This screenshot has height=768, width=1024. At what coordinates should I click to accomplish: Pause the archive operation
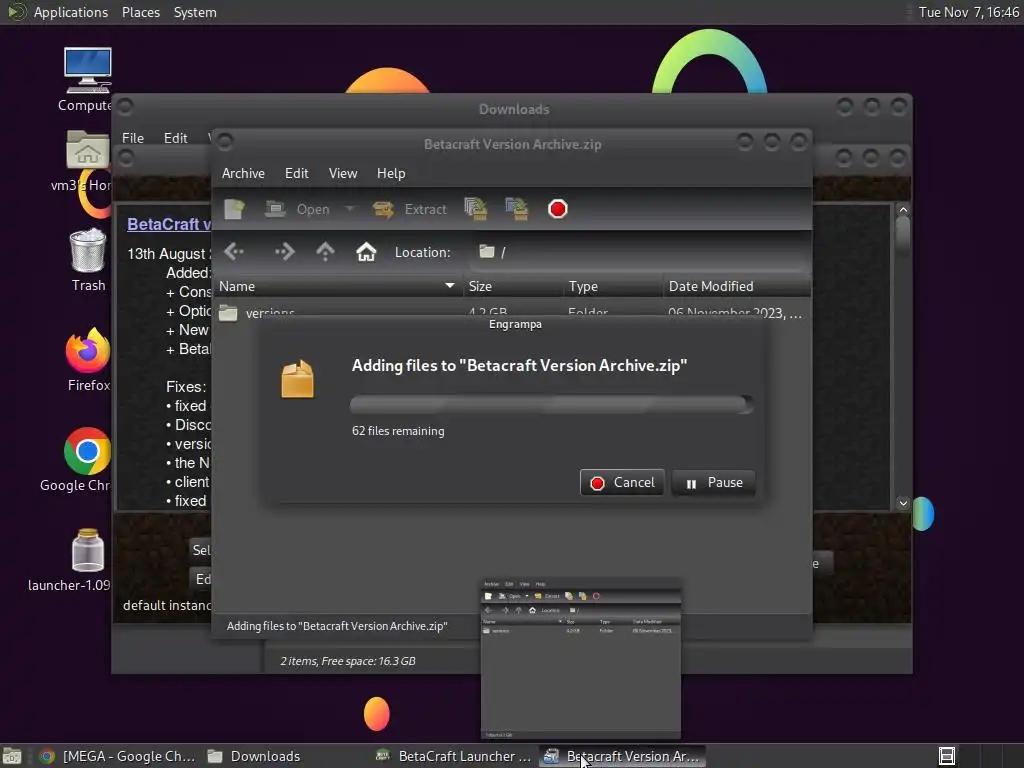pyautogui.click(x=714, y=483)
